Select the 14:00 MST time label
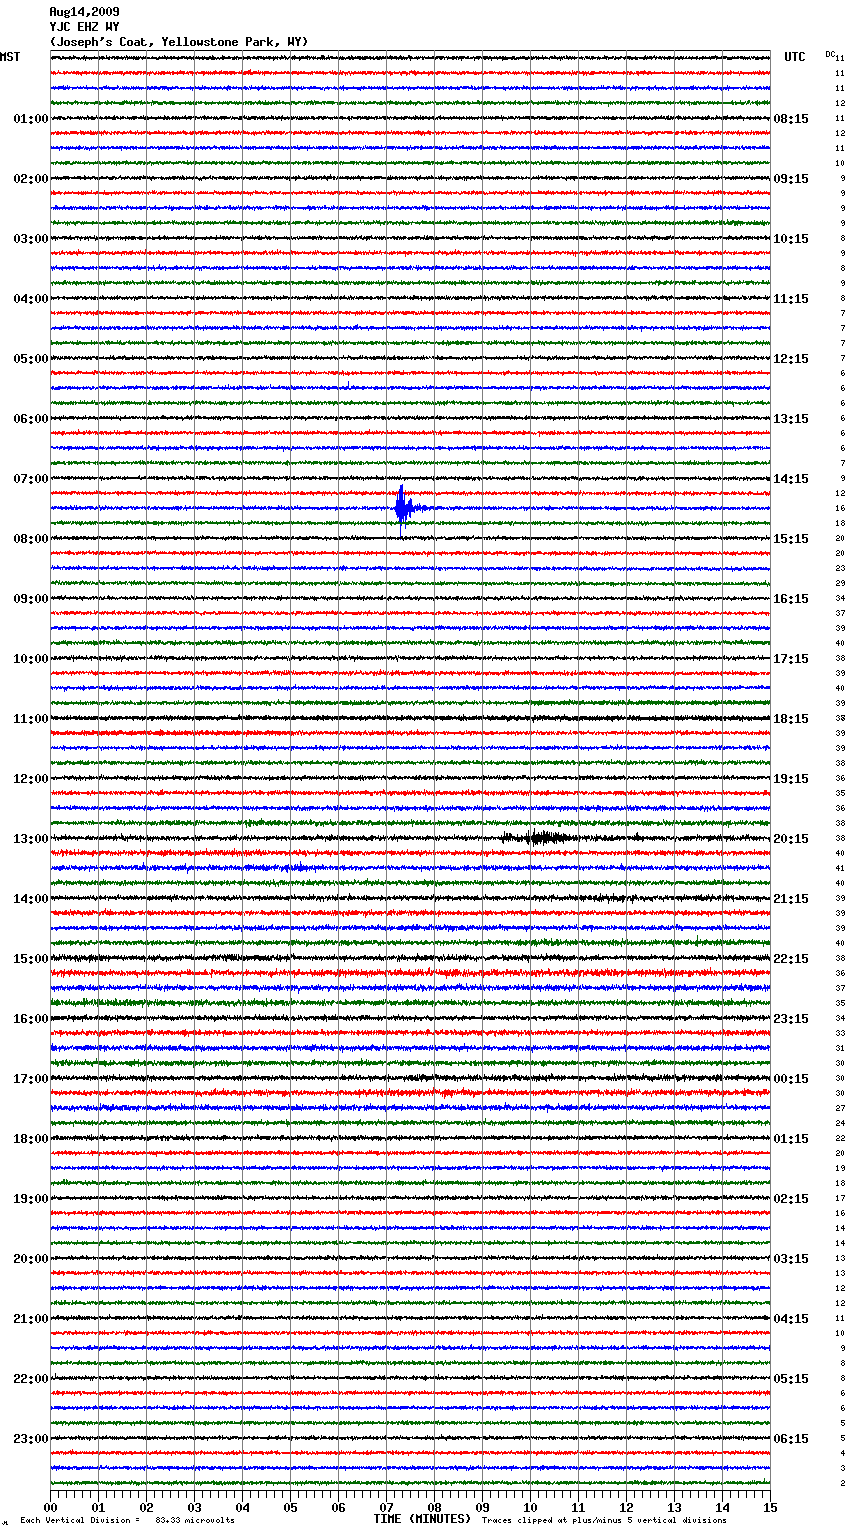Image resolution: width=850 pixels, height=1534 pixels. [x=31, y=899]
